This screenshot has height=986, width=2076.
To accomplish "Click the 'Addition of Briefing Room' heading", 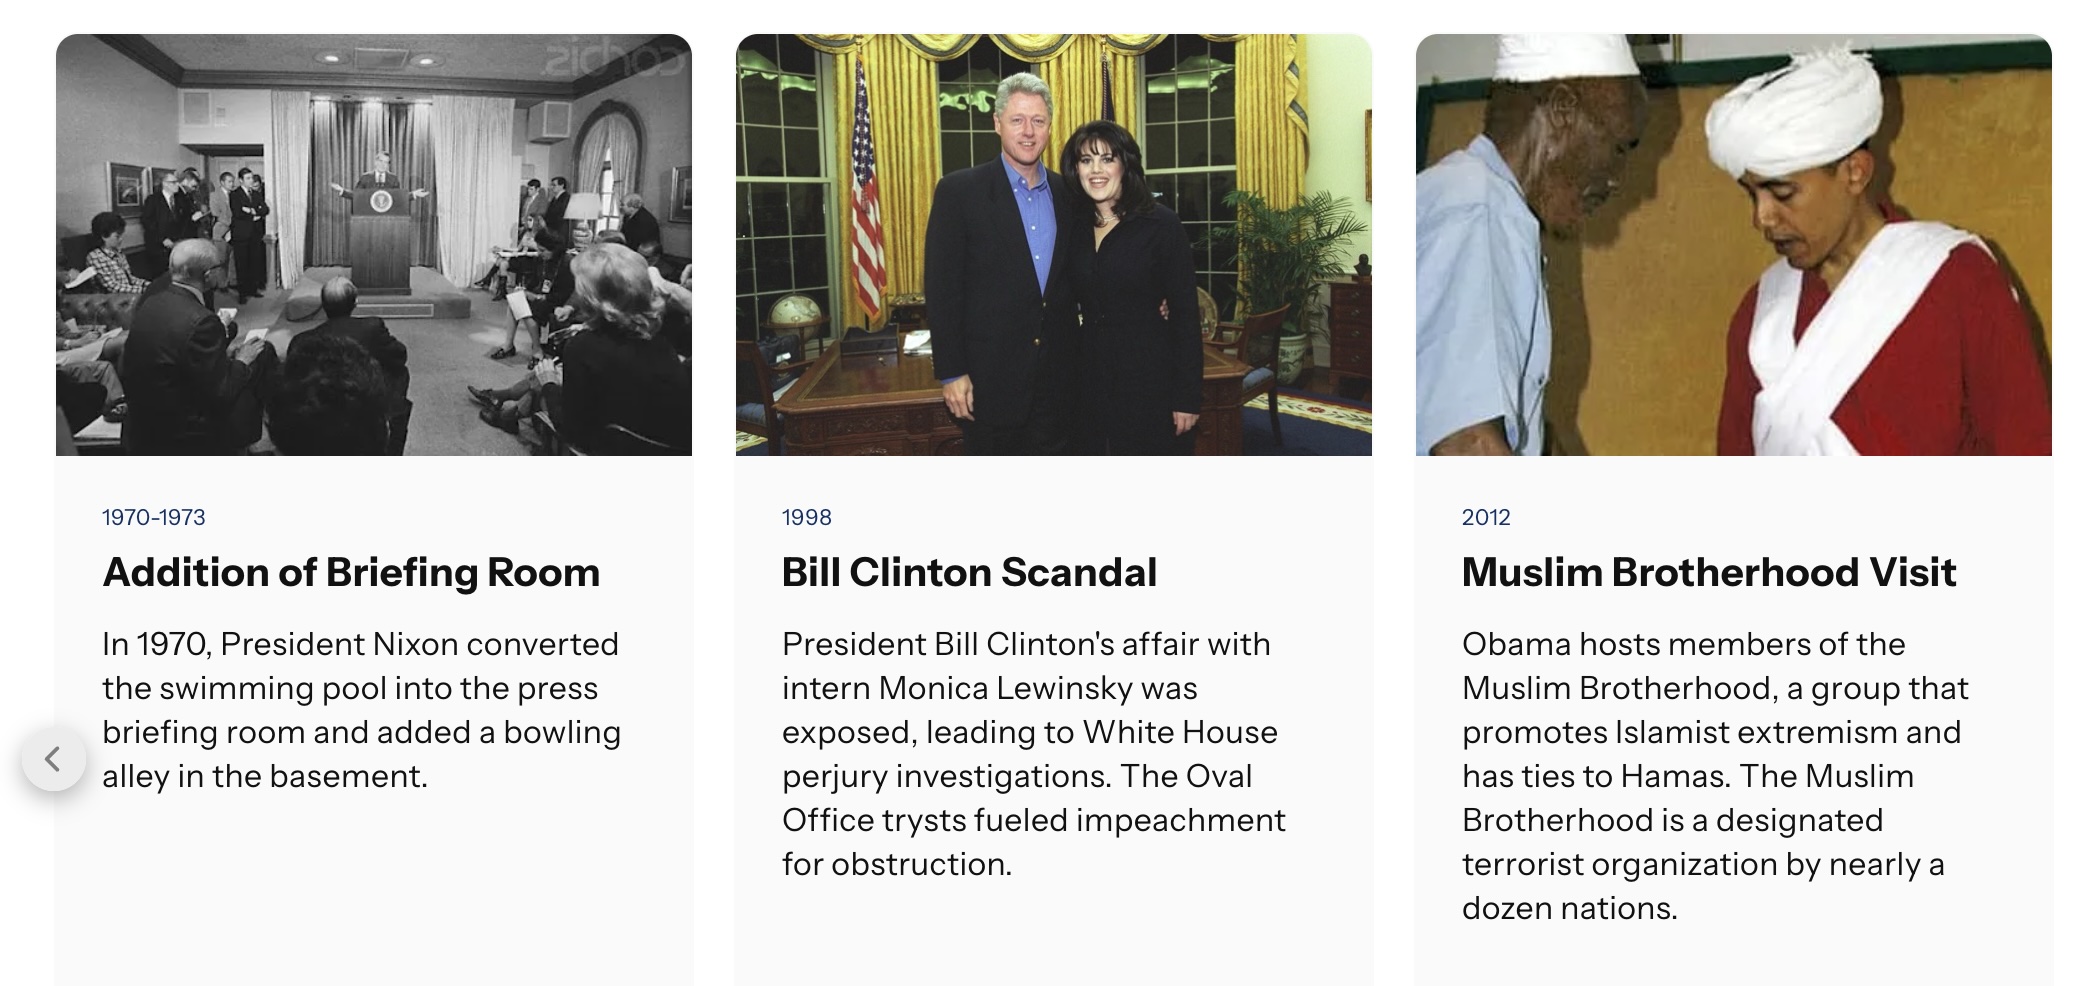I will (351, 572).
